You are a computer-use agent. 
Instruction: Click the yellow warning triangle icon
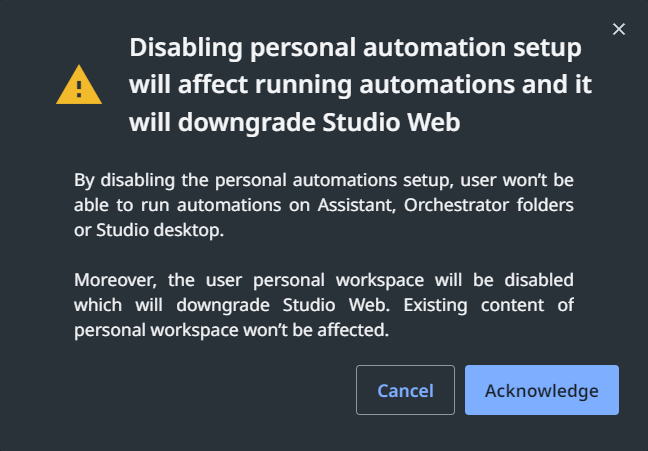coord(77,86)
